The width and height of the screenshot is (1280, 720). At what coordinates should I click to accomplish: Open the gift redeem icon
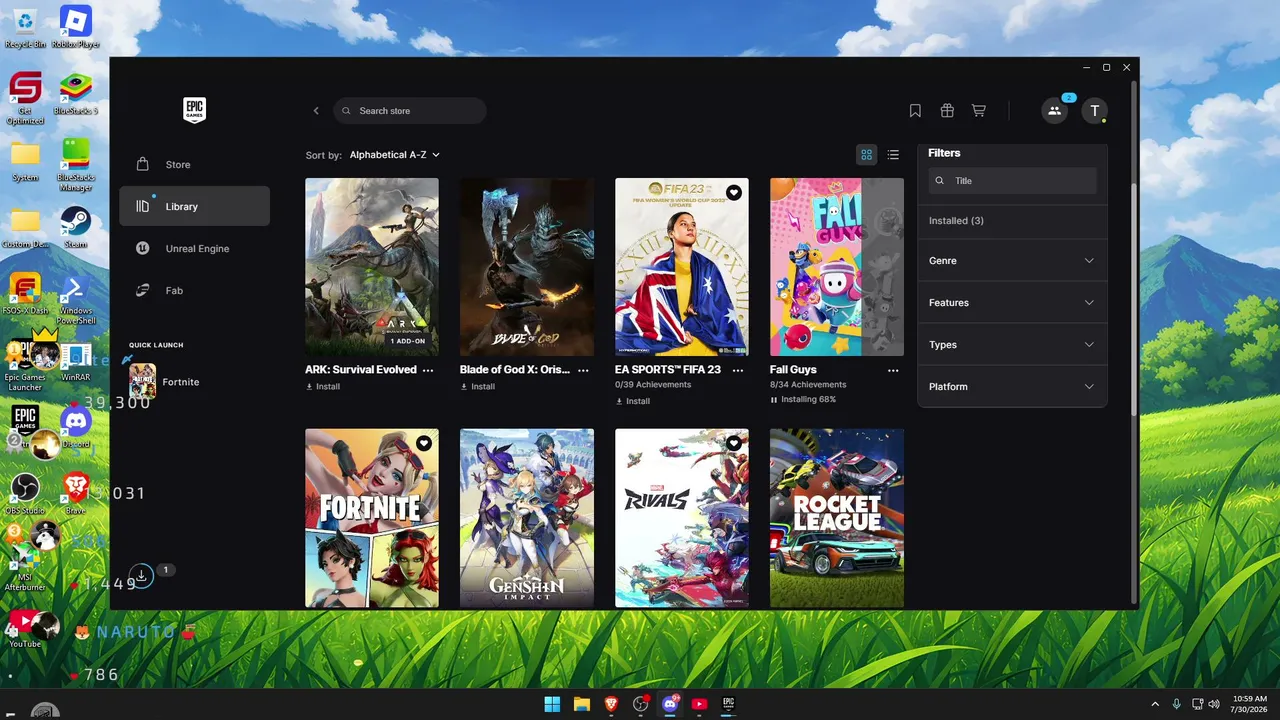[x=947, y=111]
